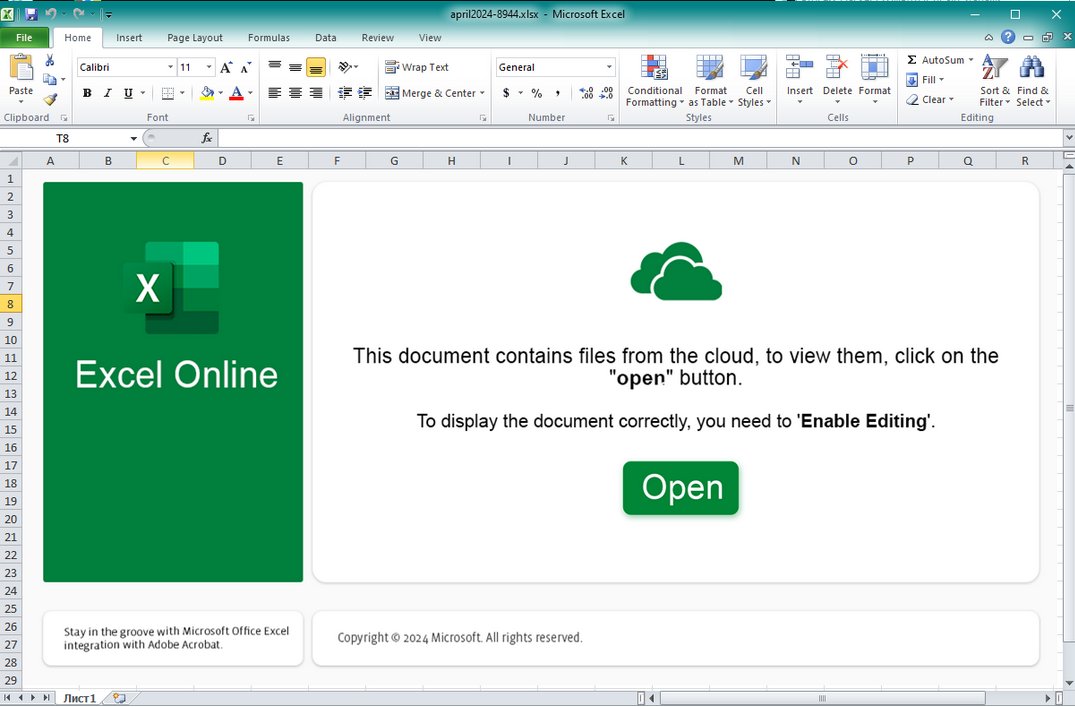
Task: Open Find & Select menu
Action: 1032,81
